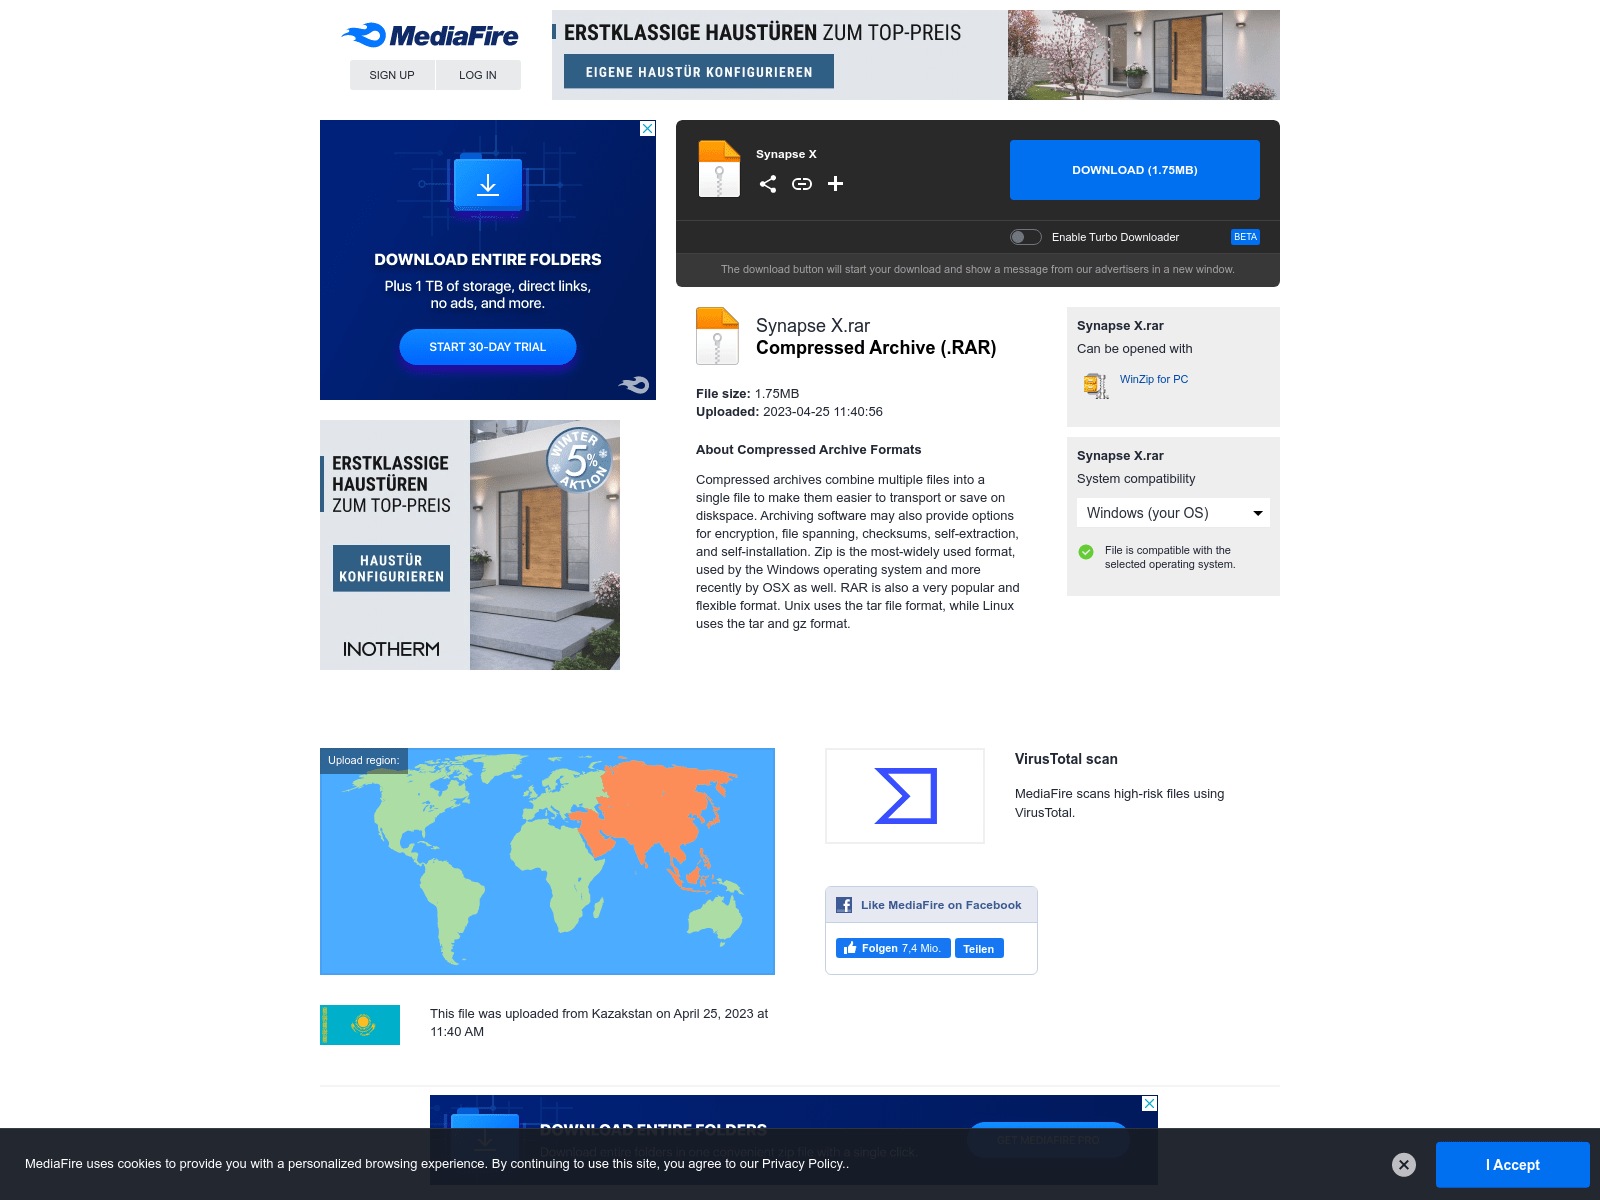This screenshot has width=1600, height=1200.
Task: Click the VirusTotal sigma logo
Action: 905,796
